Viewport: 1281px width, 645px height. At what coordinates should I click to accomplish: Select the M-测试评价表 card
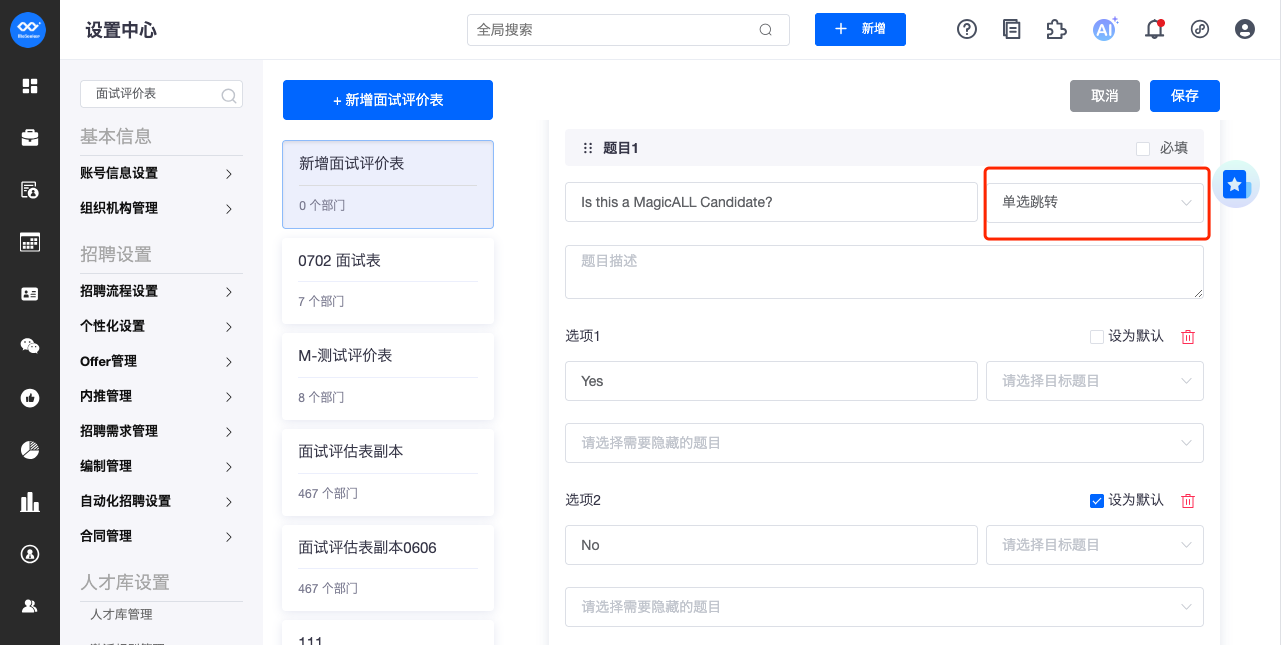(388, 376)
